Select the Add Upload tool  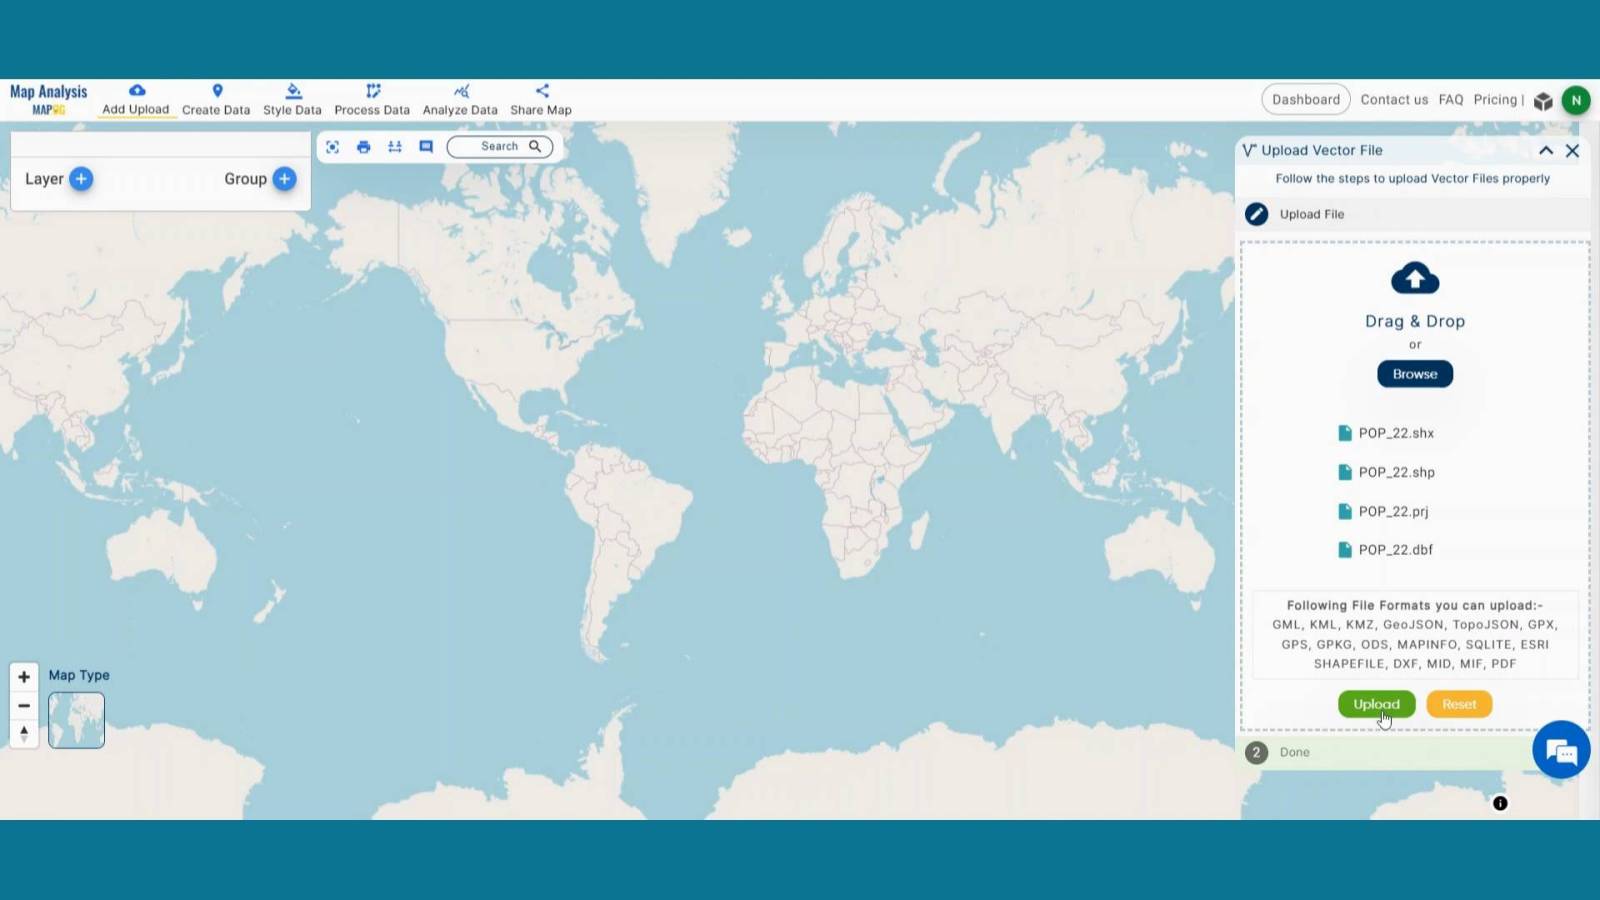click(136, 98)
